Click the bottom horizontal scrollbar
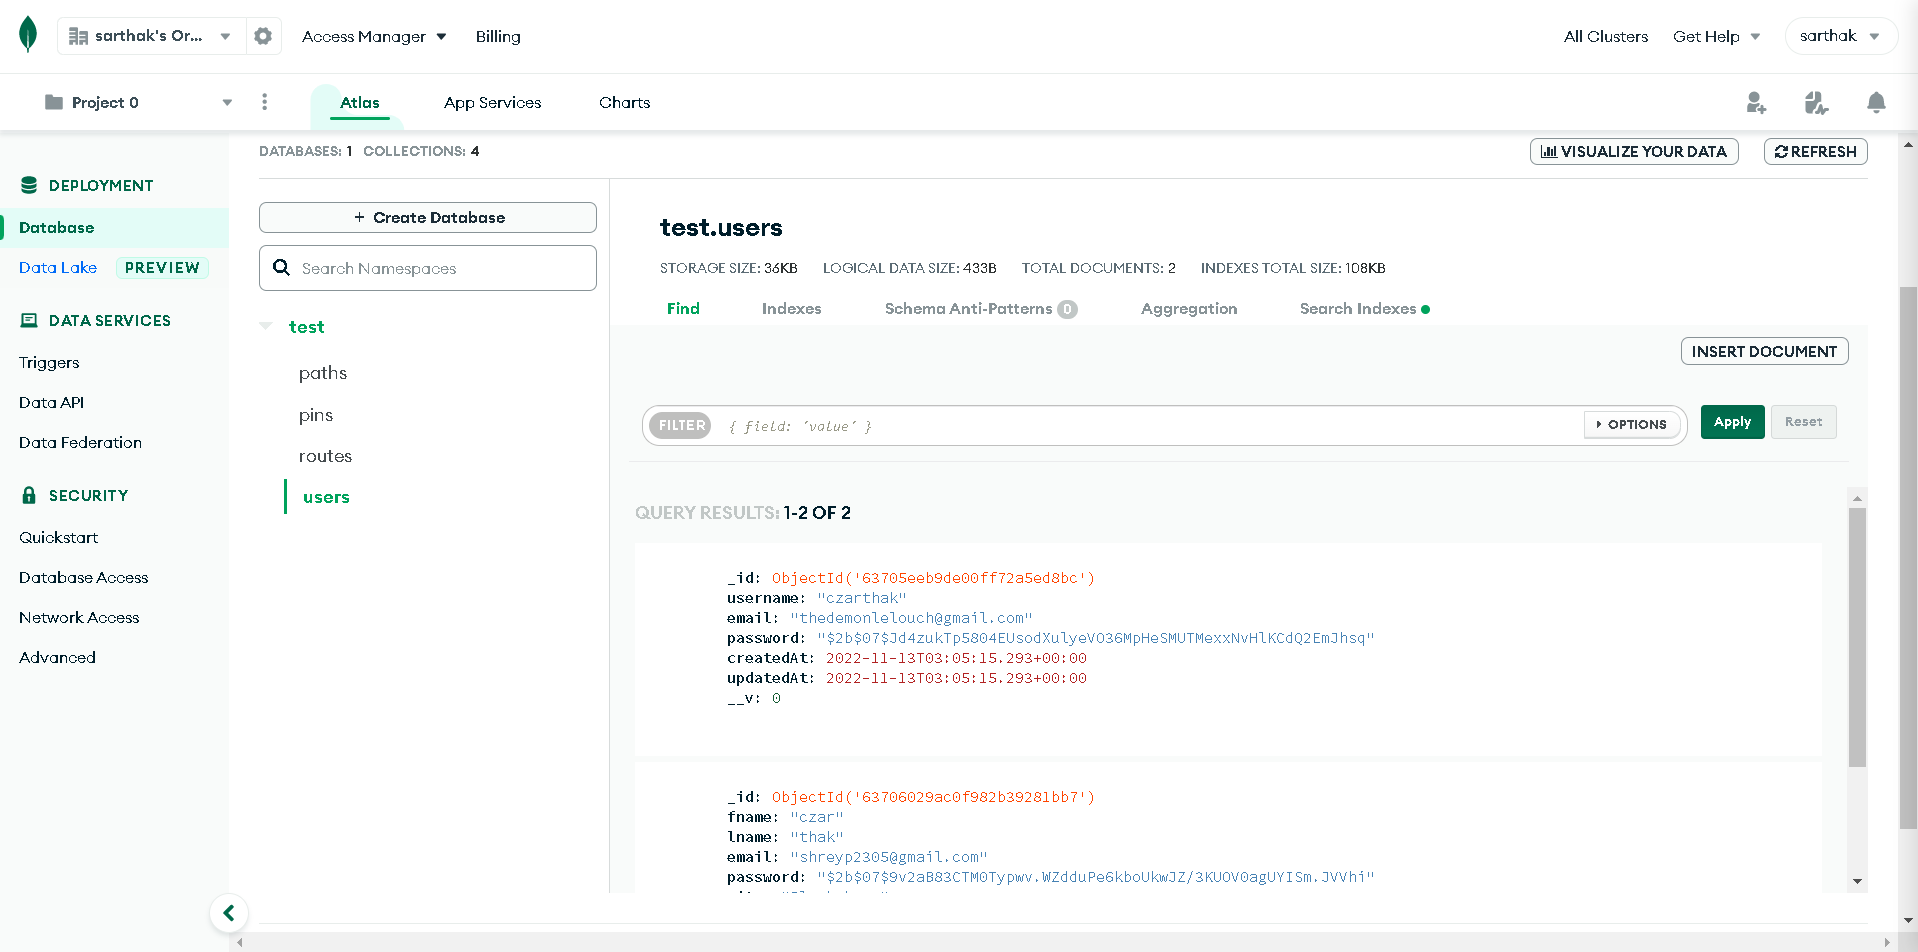 point(1063,942)
